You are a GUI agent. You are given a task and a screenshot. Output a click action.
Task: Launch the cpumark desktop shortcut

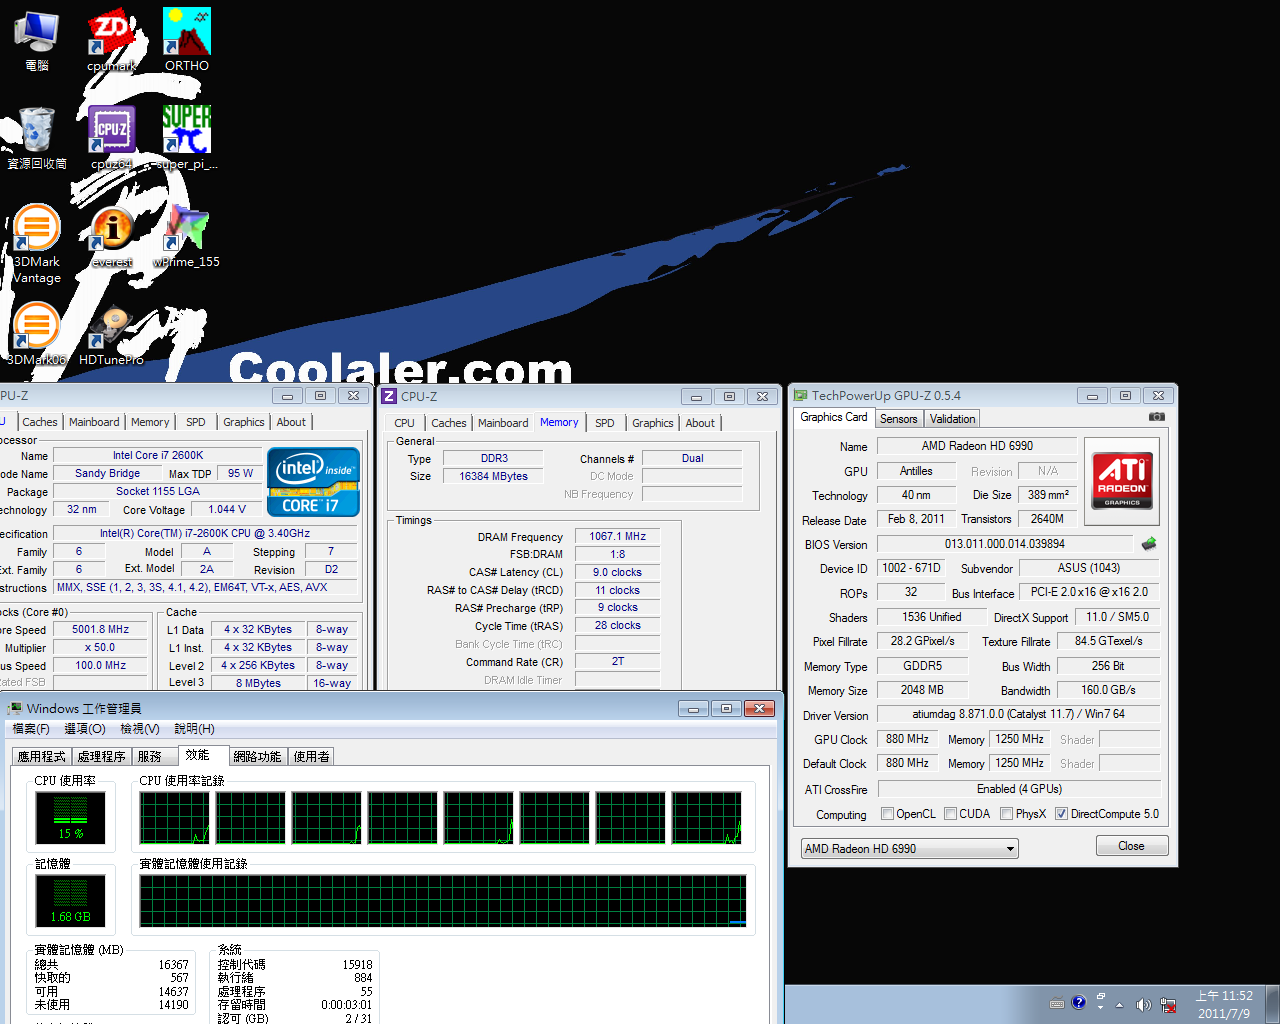(111, 40)
